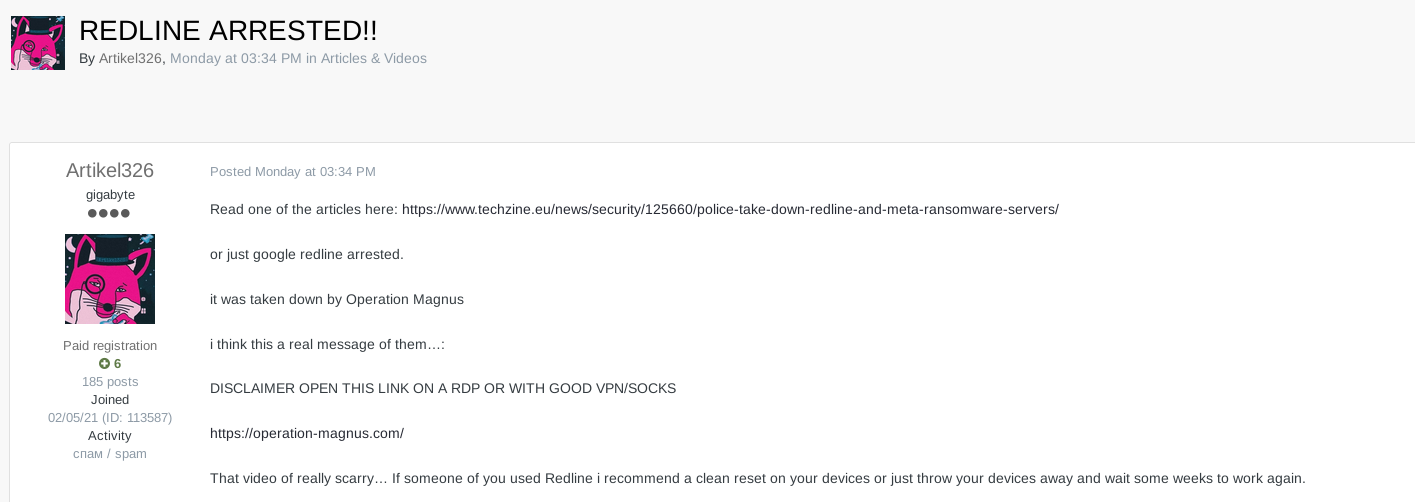The height and width of the screenshot is (502, 1415).
Task: Click the join date 02/05/21 with ID
Action: [x=110, y=418]
